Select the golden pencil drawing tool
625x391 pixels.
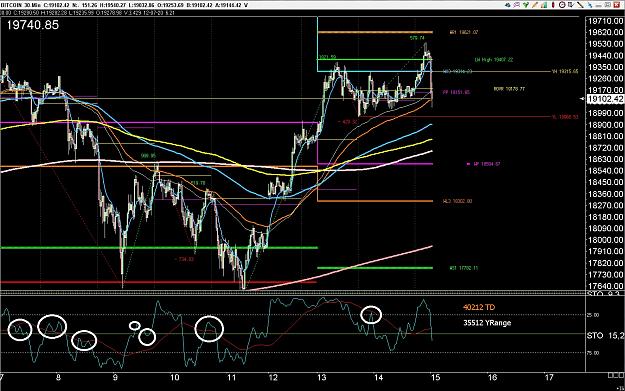coord(535,5)
